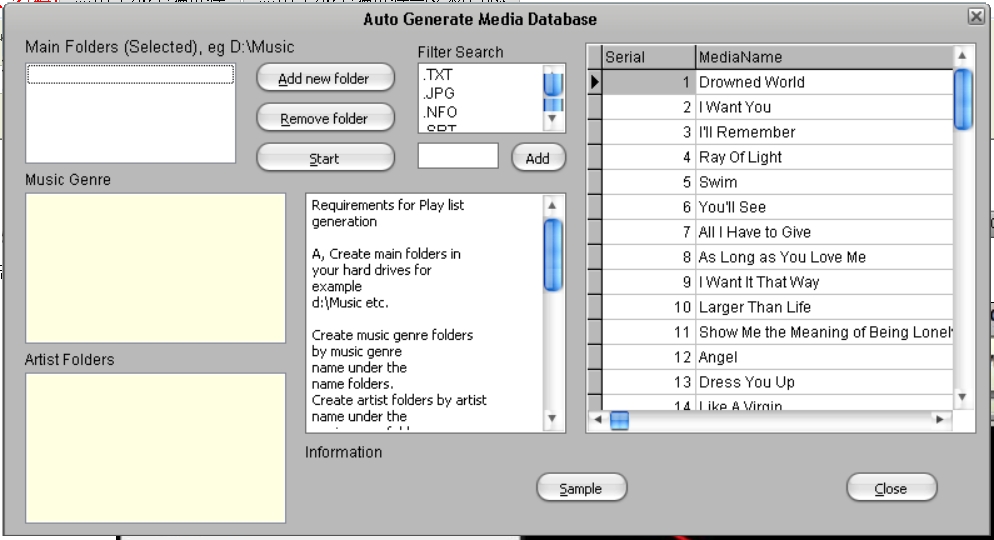Click the Main Folders list box entry

tap(131, 75)
